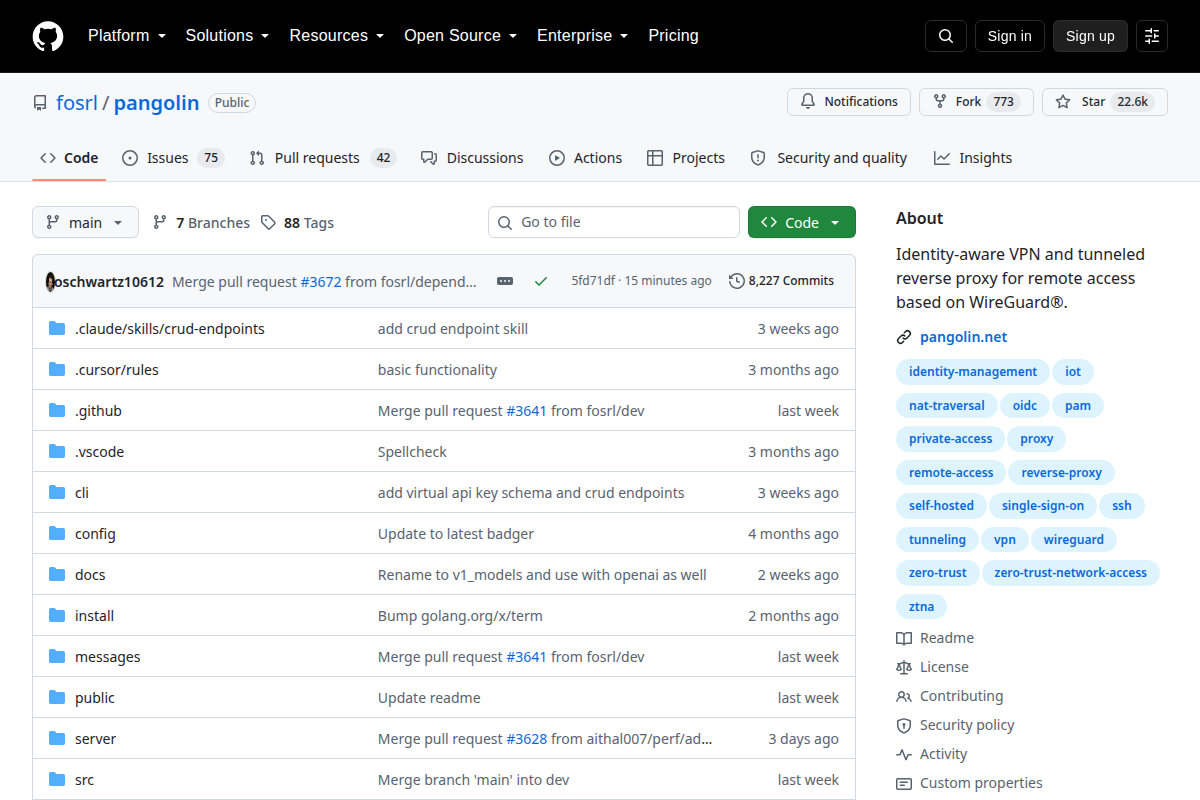1200x800 pixels.
Task: Click the server folder icon
Action: click(x=57, y=739)
